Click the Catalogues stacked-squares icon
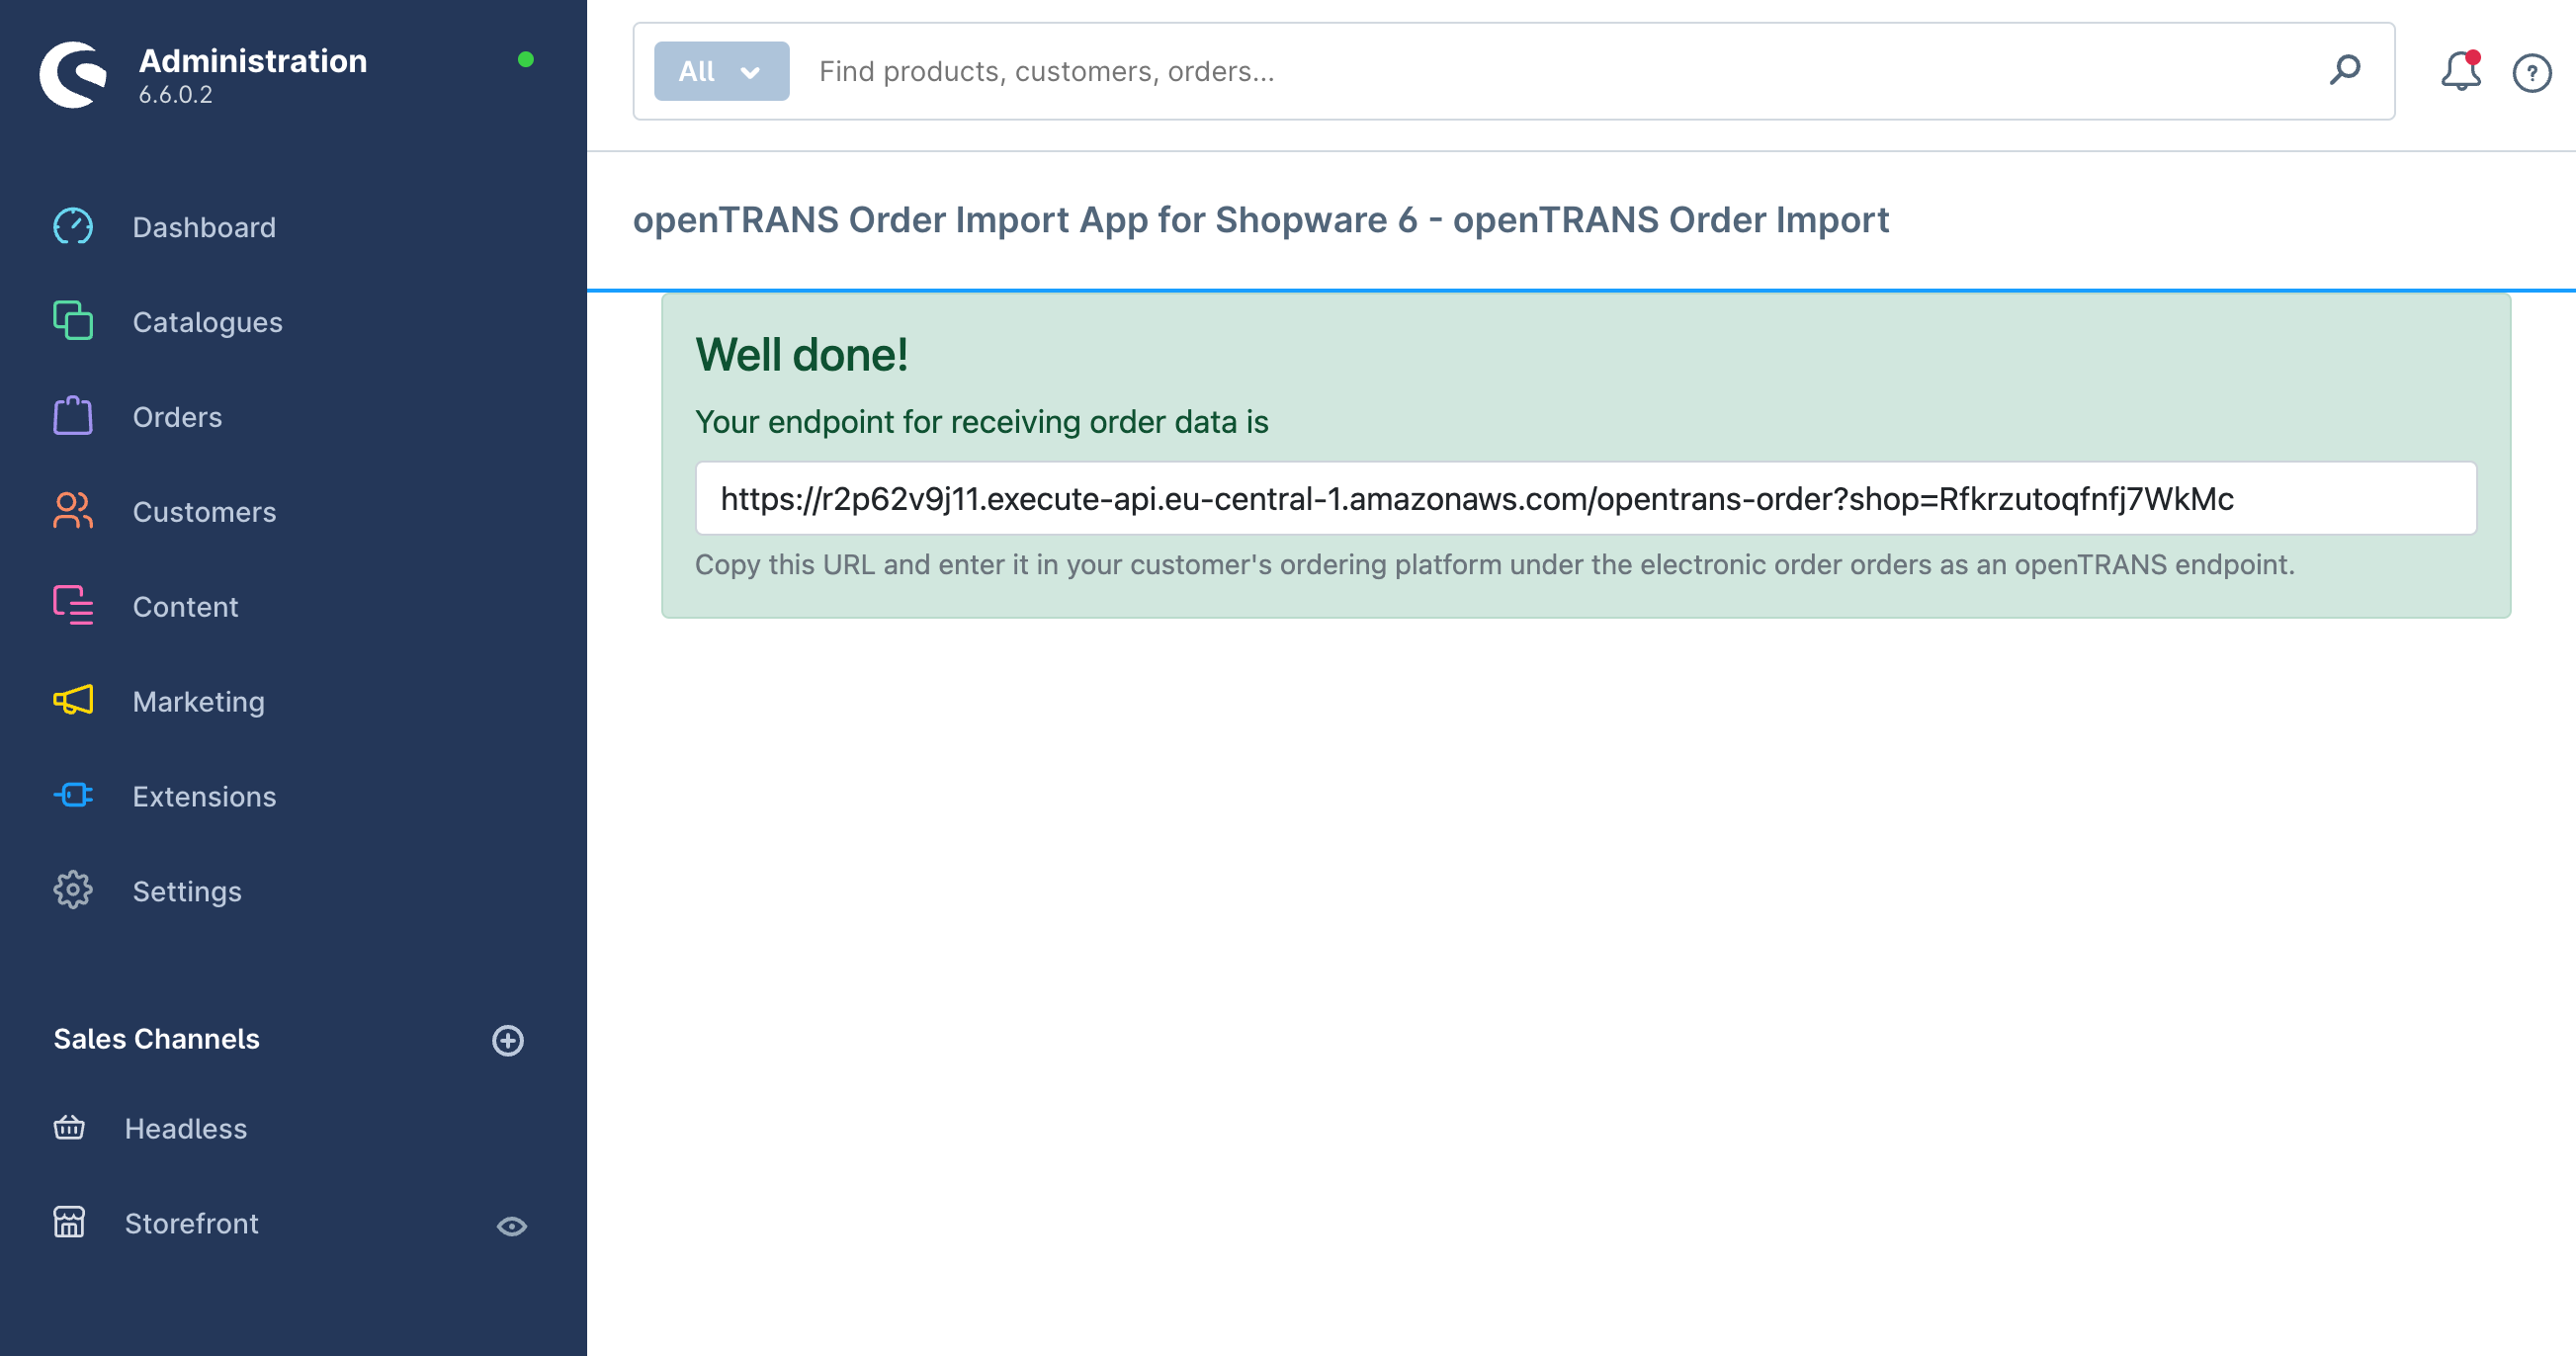The image size is (2576, 1356). (x=73, y=321)
